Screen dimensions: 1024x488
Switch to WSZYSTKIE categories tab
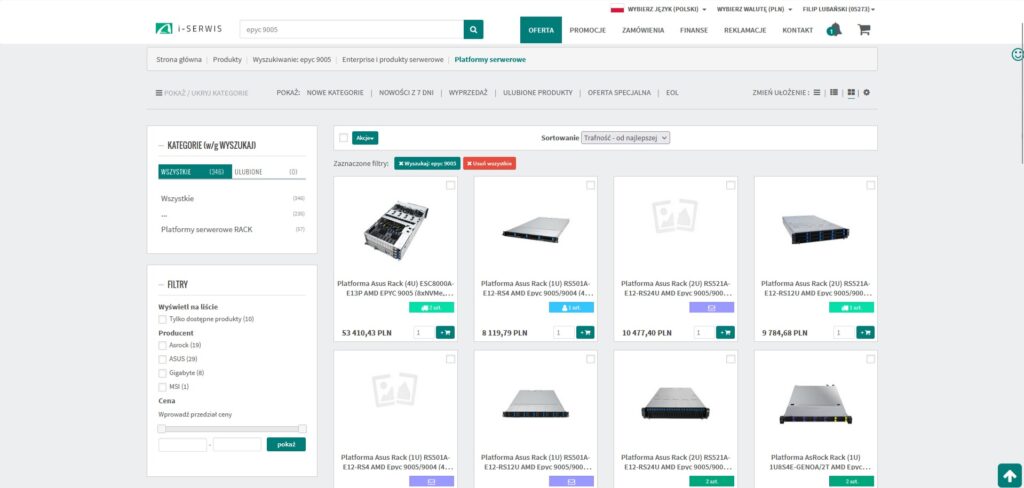point(195,172)
